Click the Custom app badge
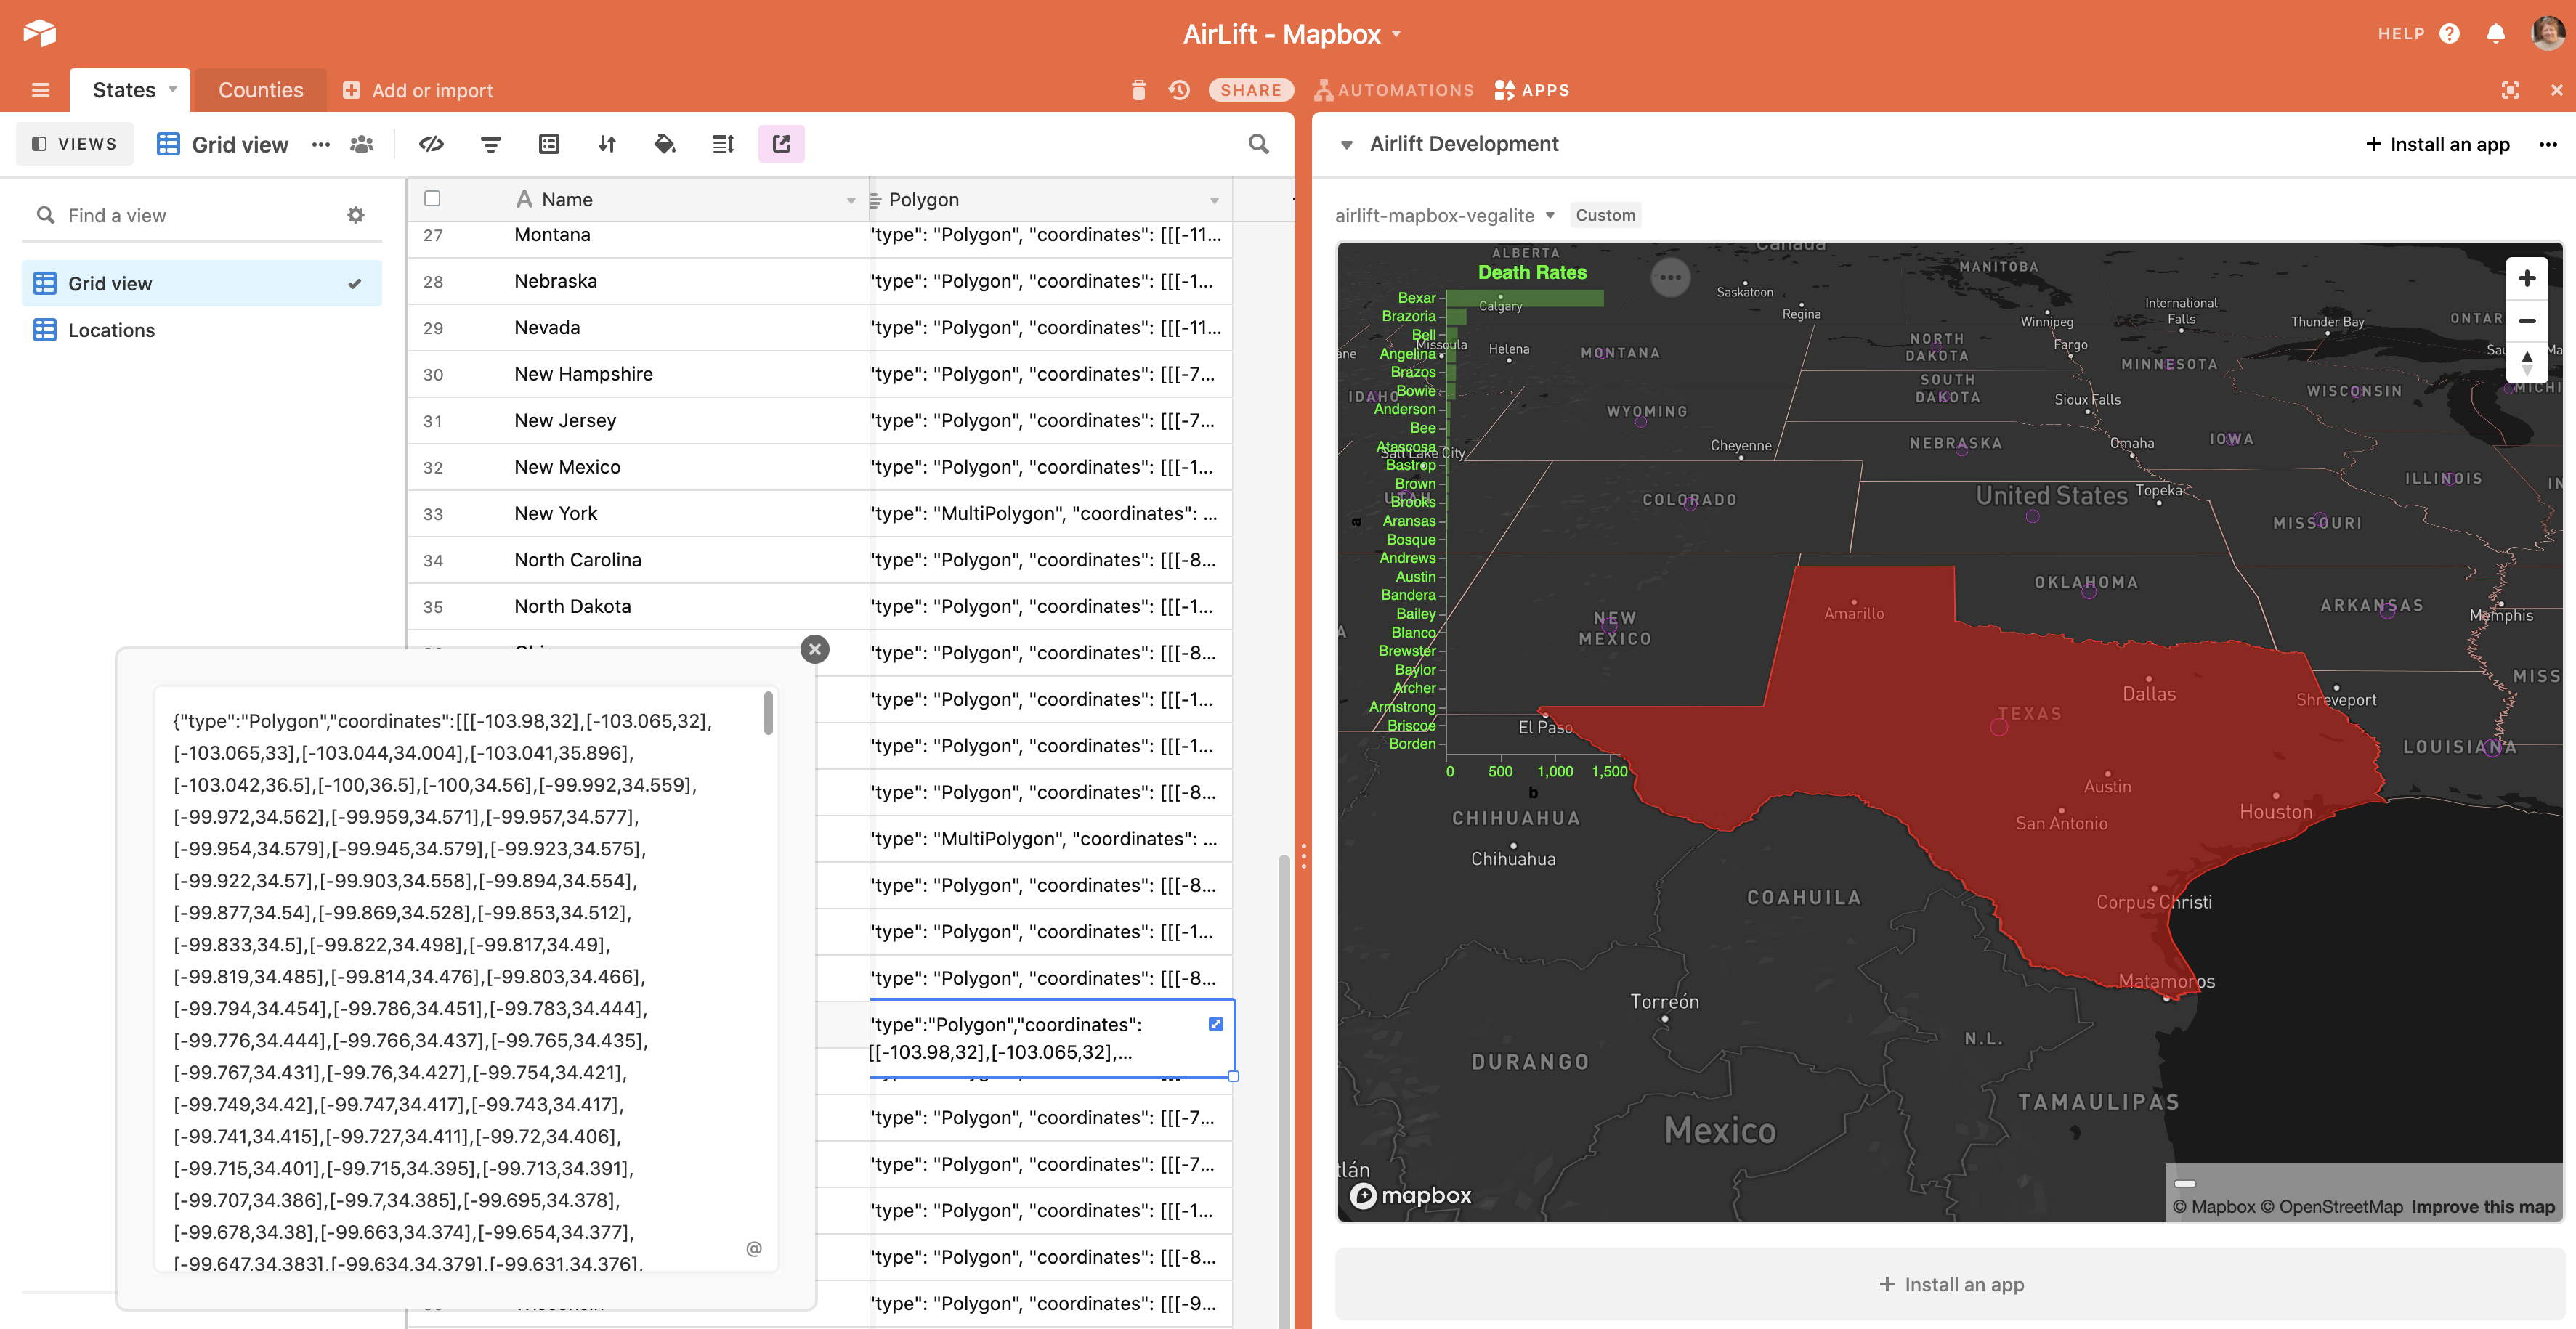The height and width of the screenshot is (1329, 2576). pyautogui.click(x=1605, y=215)
